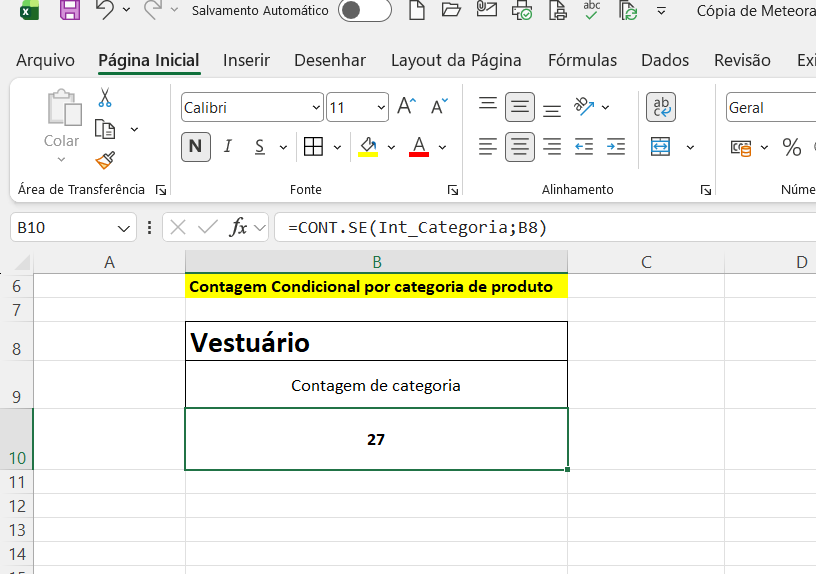Decrease indent icon
Image resolution: width=816 pixels, height=574 pixels.
(x=584, y=147)
